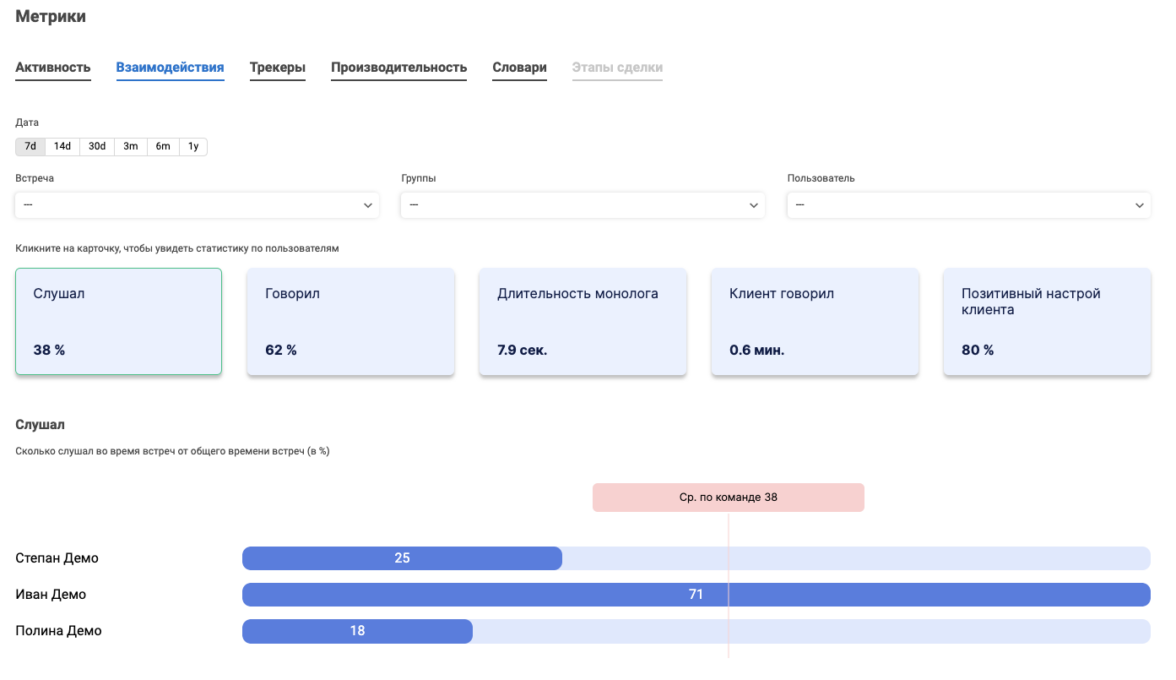The height and width of the screenshot is (680, 1176).
Task: Switch date range to 6m
Action: coord(162,146)
